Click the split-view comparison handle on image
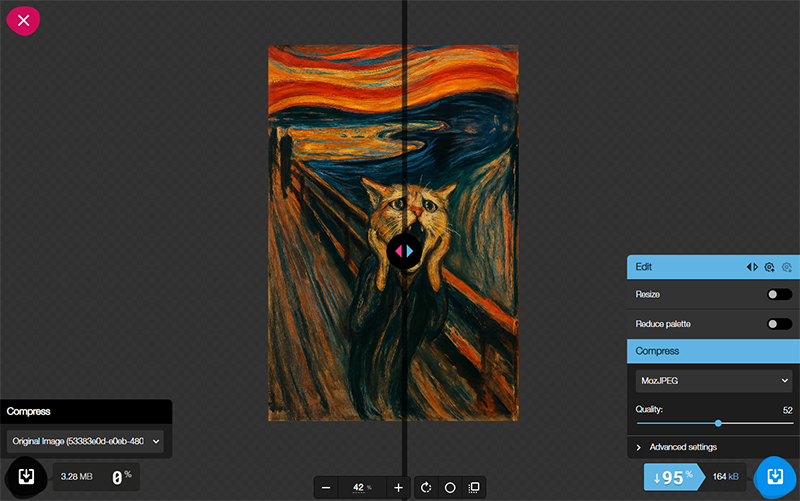Image resolution: width=800 pixels, height=501 pixels. tap(404, 251)
